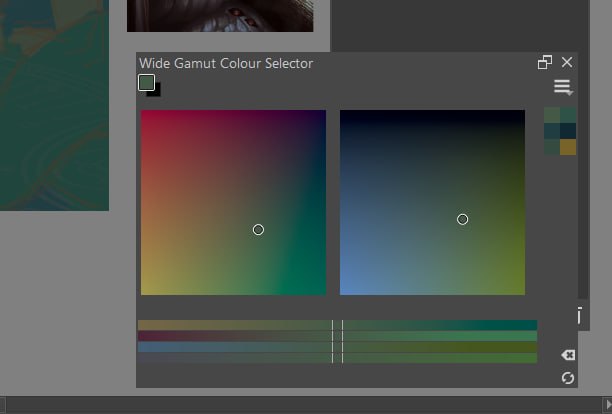
Task: Select the foreground colour swatch
Action: coord(146,83)
